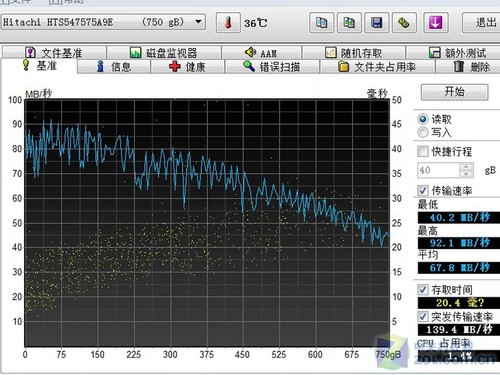The image size is (500, 375).
Task: Click the 20.4 access time value
Action: point(459,303)
